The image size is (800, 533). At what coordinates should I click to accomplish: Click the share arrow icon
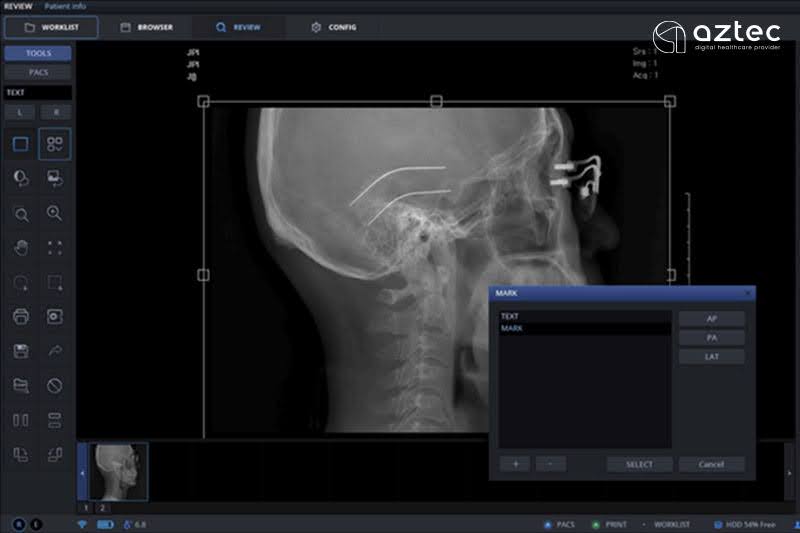click(55, 351)
